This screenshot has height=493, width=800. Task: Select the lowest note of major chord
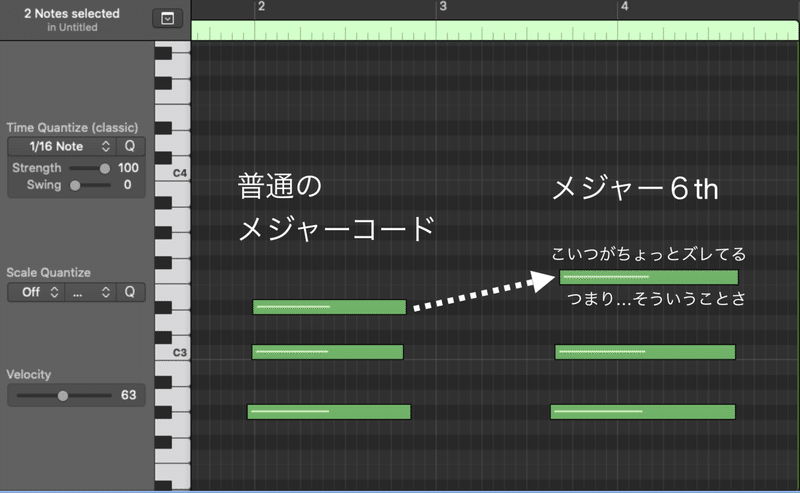pos(329,412)
